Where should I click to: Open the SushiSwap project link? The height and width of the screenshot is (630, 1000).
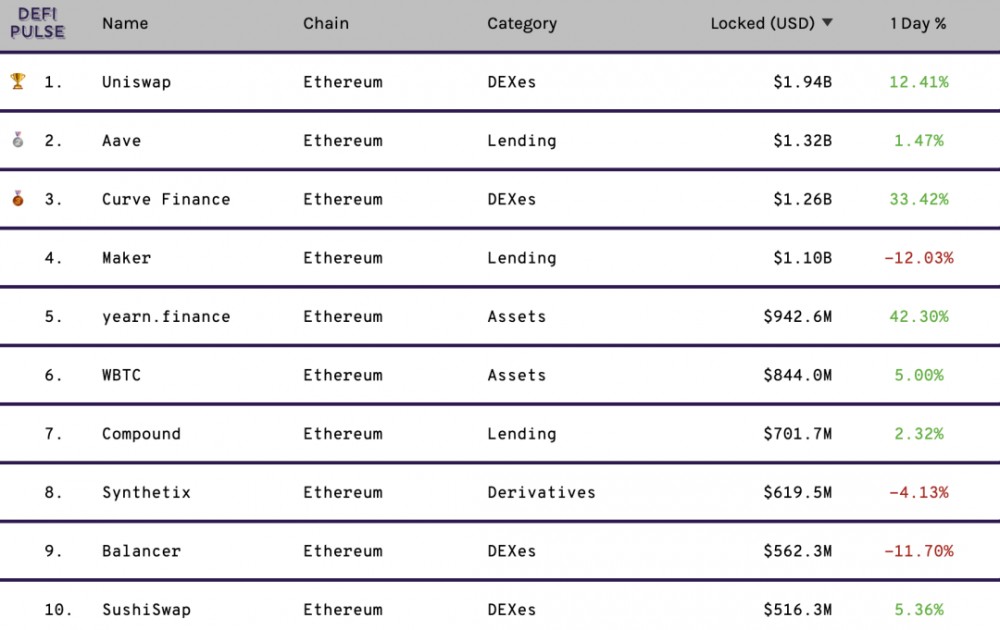(146, 610)
